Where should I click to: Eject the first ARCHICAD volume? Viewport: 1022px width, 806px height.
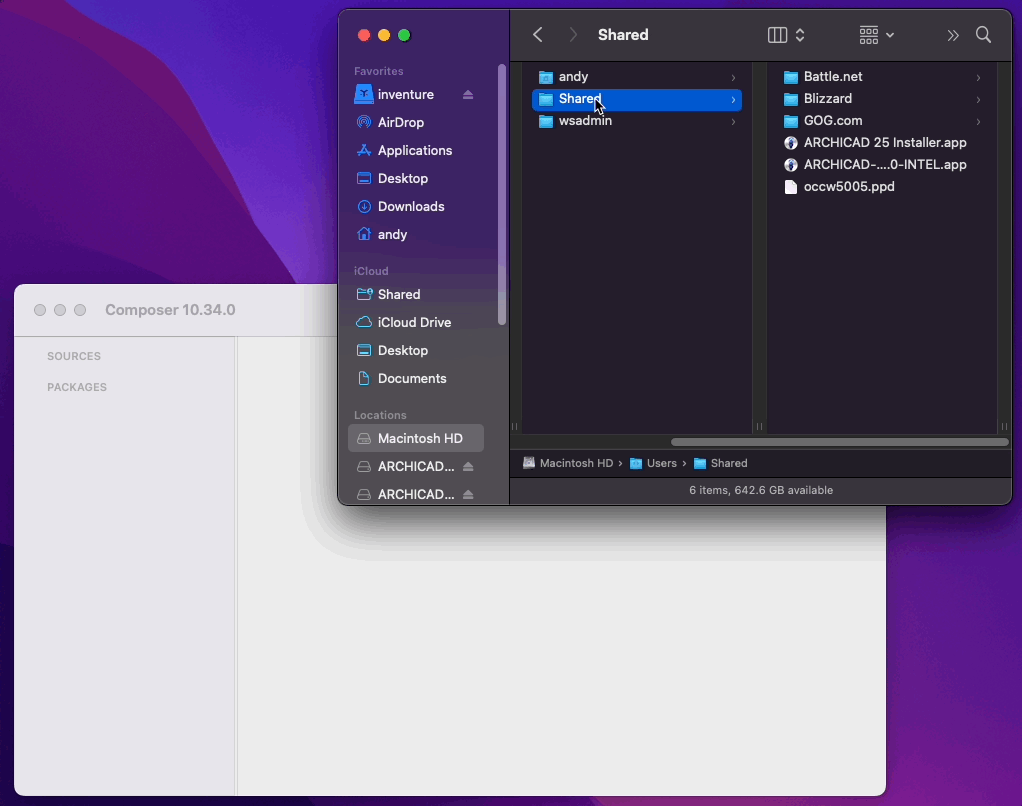point(468,467)
